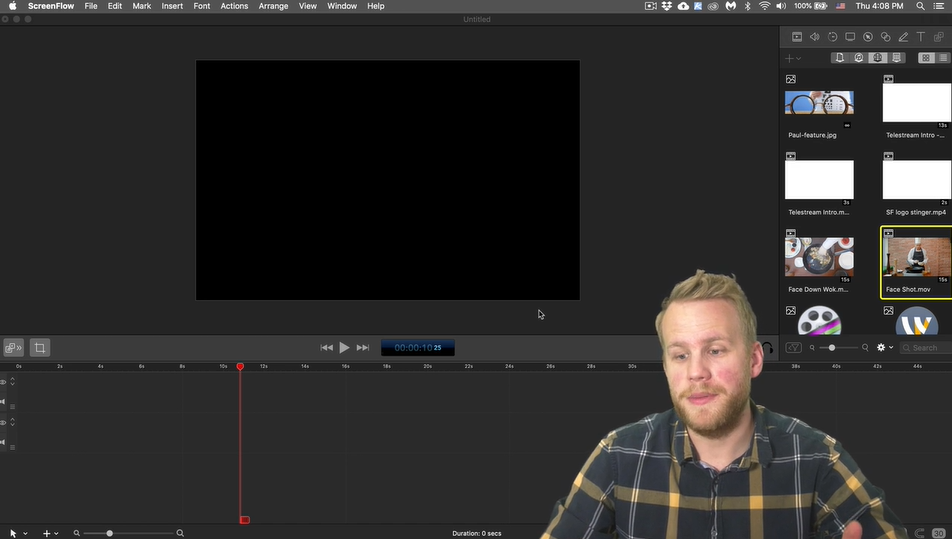Open the Font menu
This screenshot has height=539, width=952.
tap(202, 6)
